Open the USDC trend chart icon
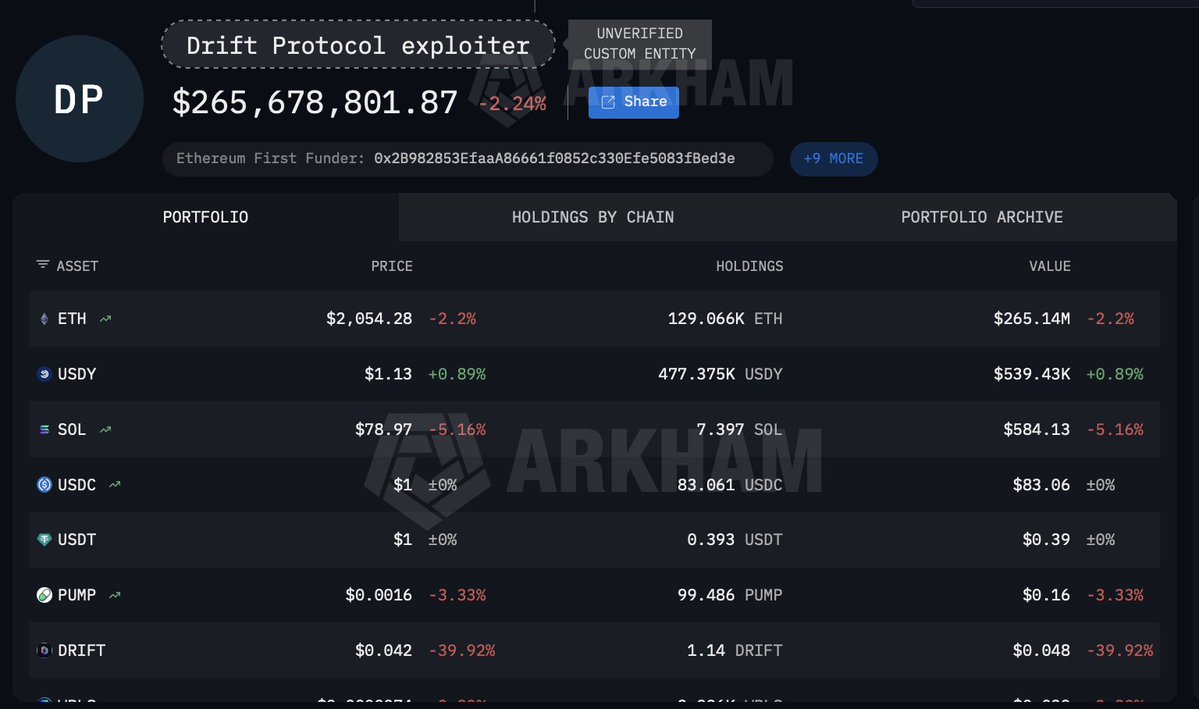Image resolution: width=1199 pixels, height=709 pixels. pyautogui.click(x=115, y=484)
